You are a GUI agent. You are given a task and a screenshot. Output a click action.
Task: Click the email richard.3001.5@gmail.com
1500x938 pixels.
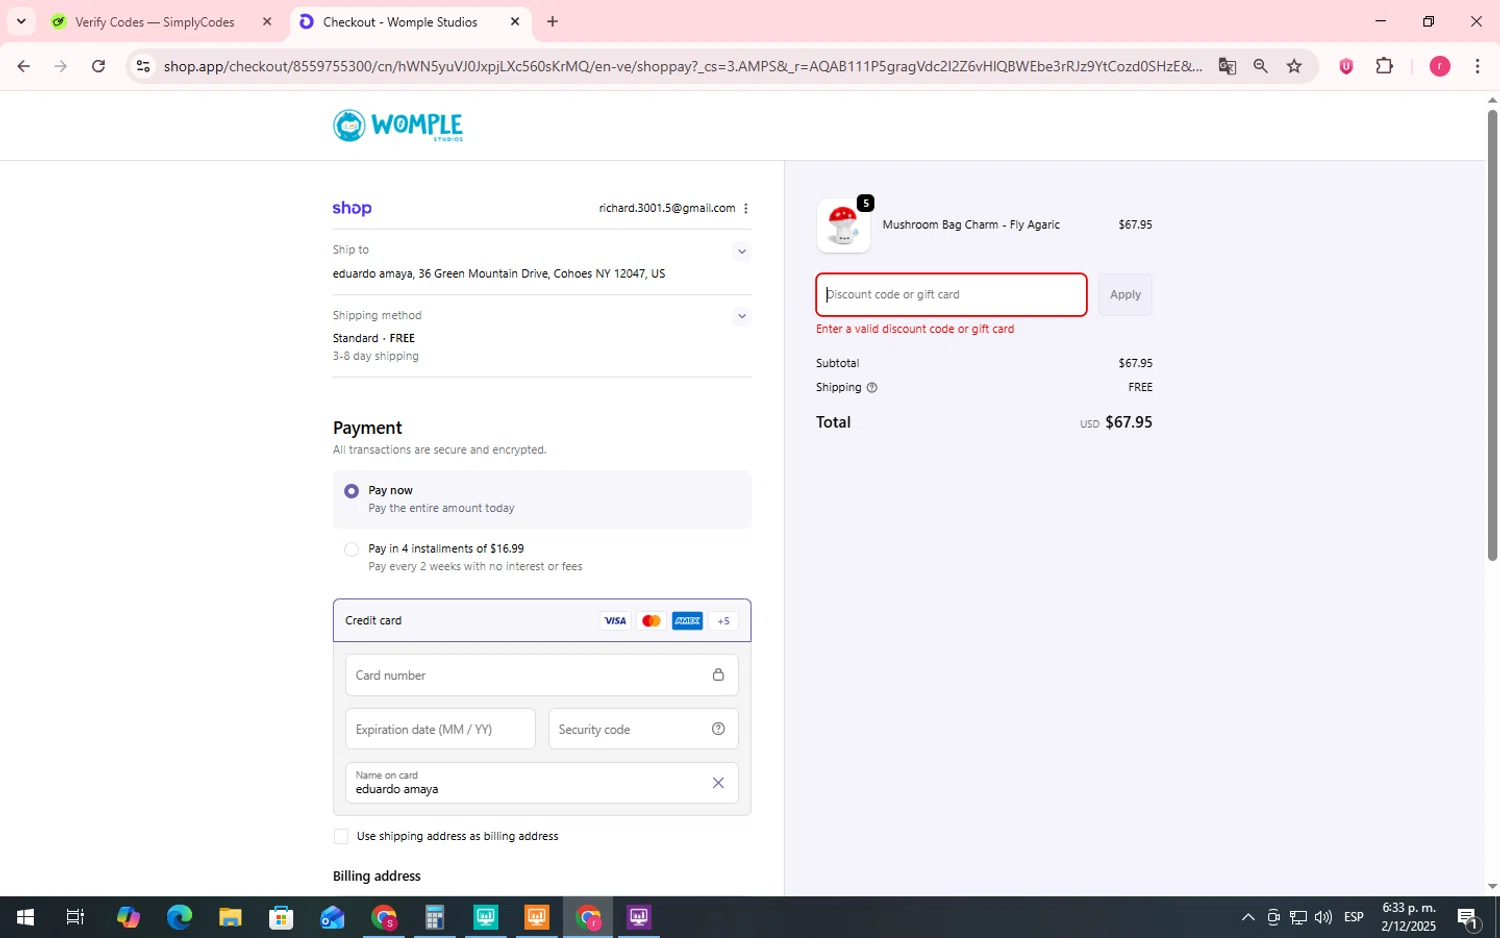[x=667, y=208]
